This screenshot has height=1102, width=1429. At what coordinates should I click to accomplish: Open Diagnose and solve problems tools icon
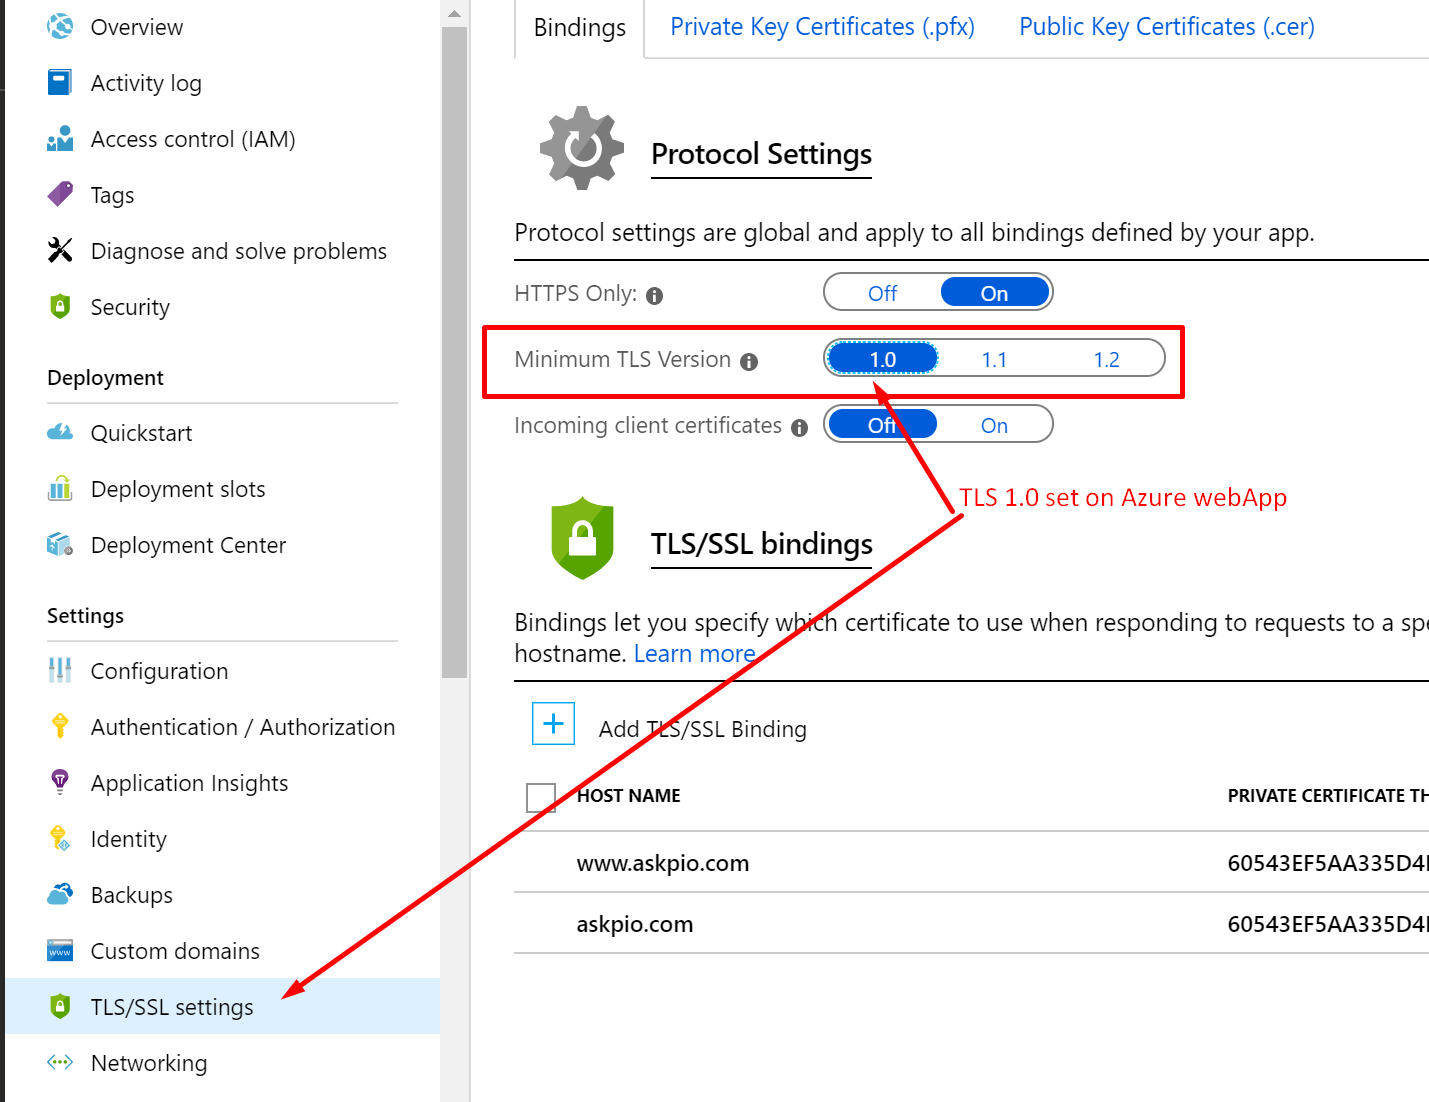(60, 250)
